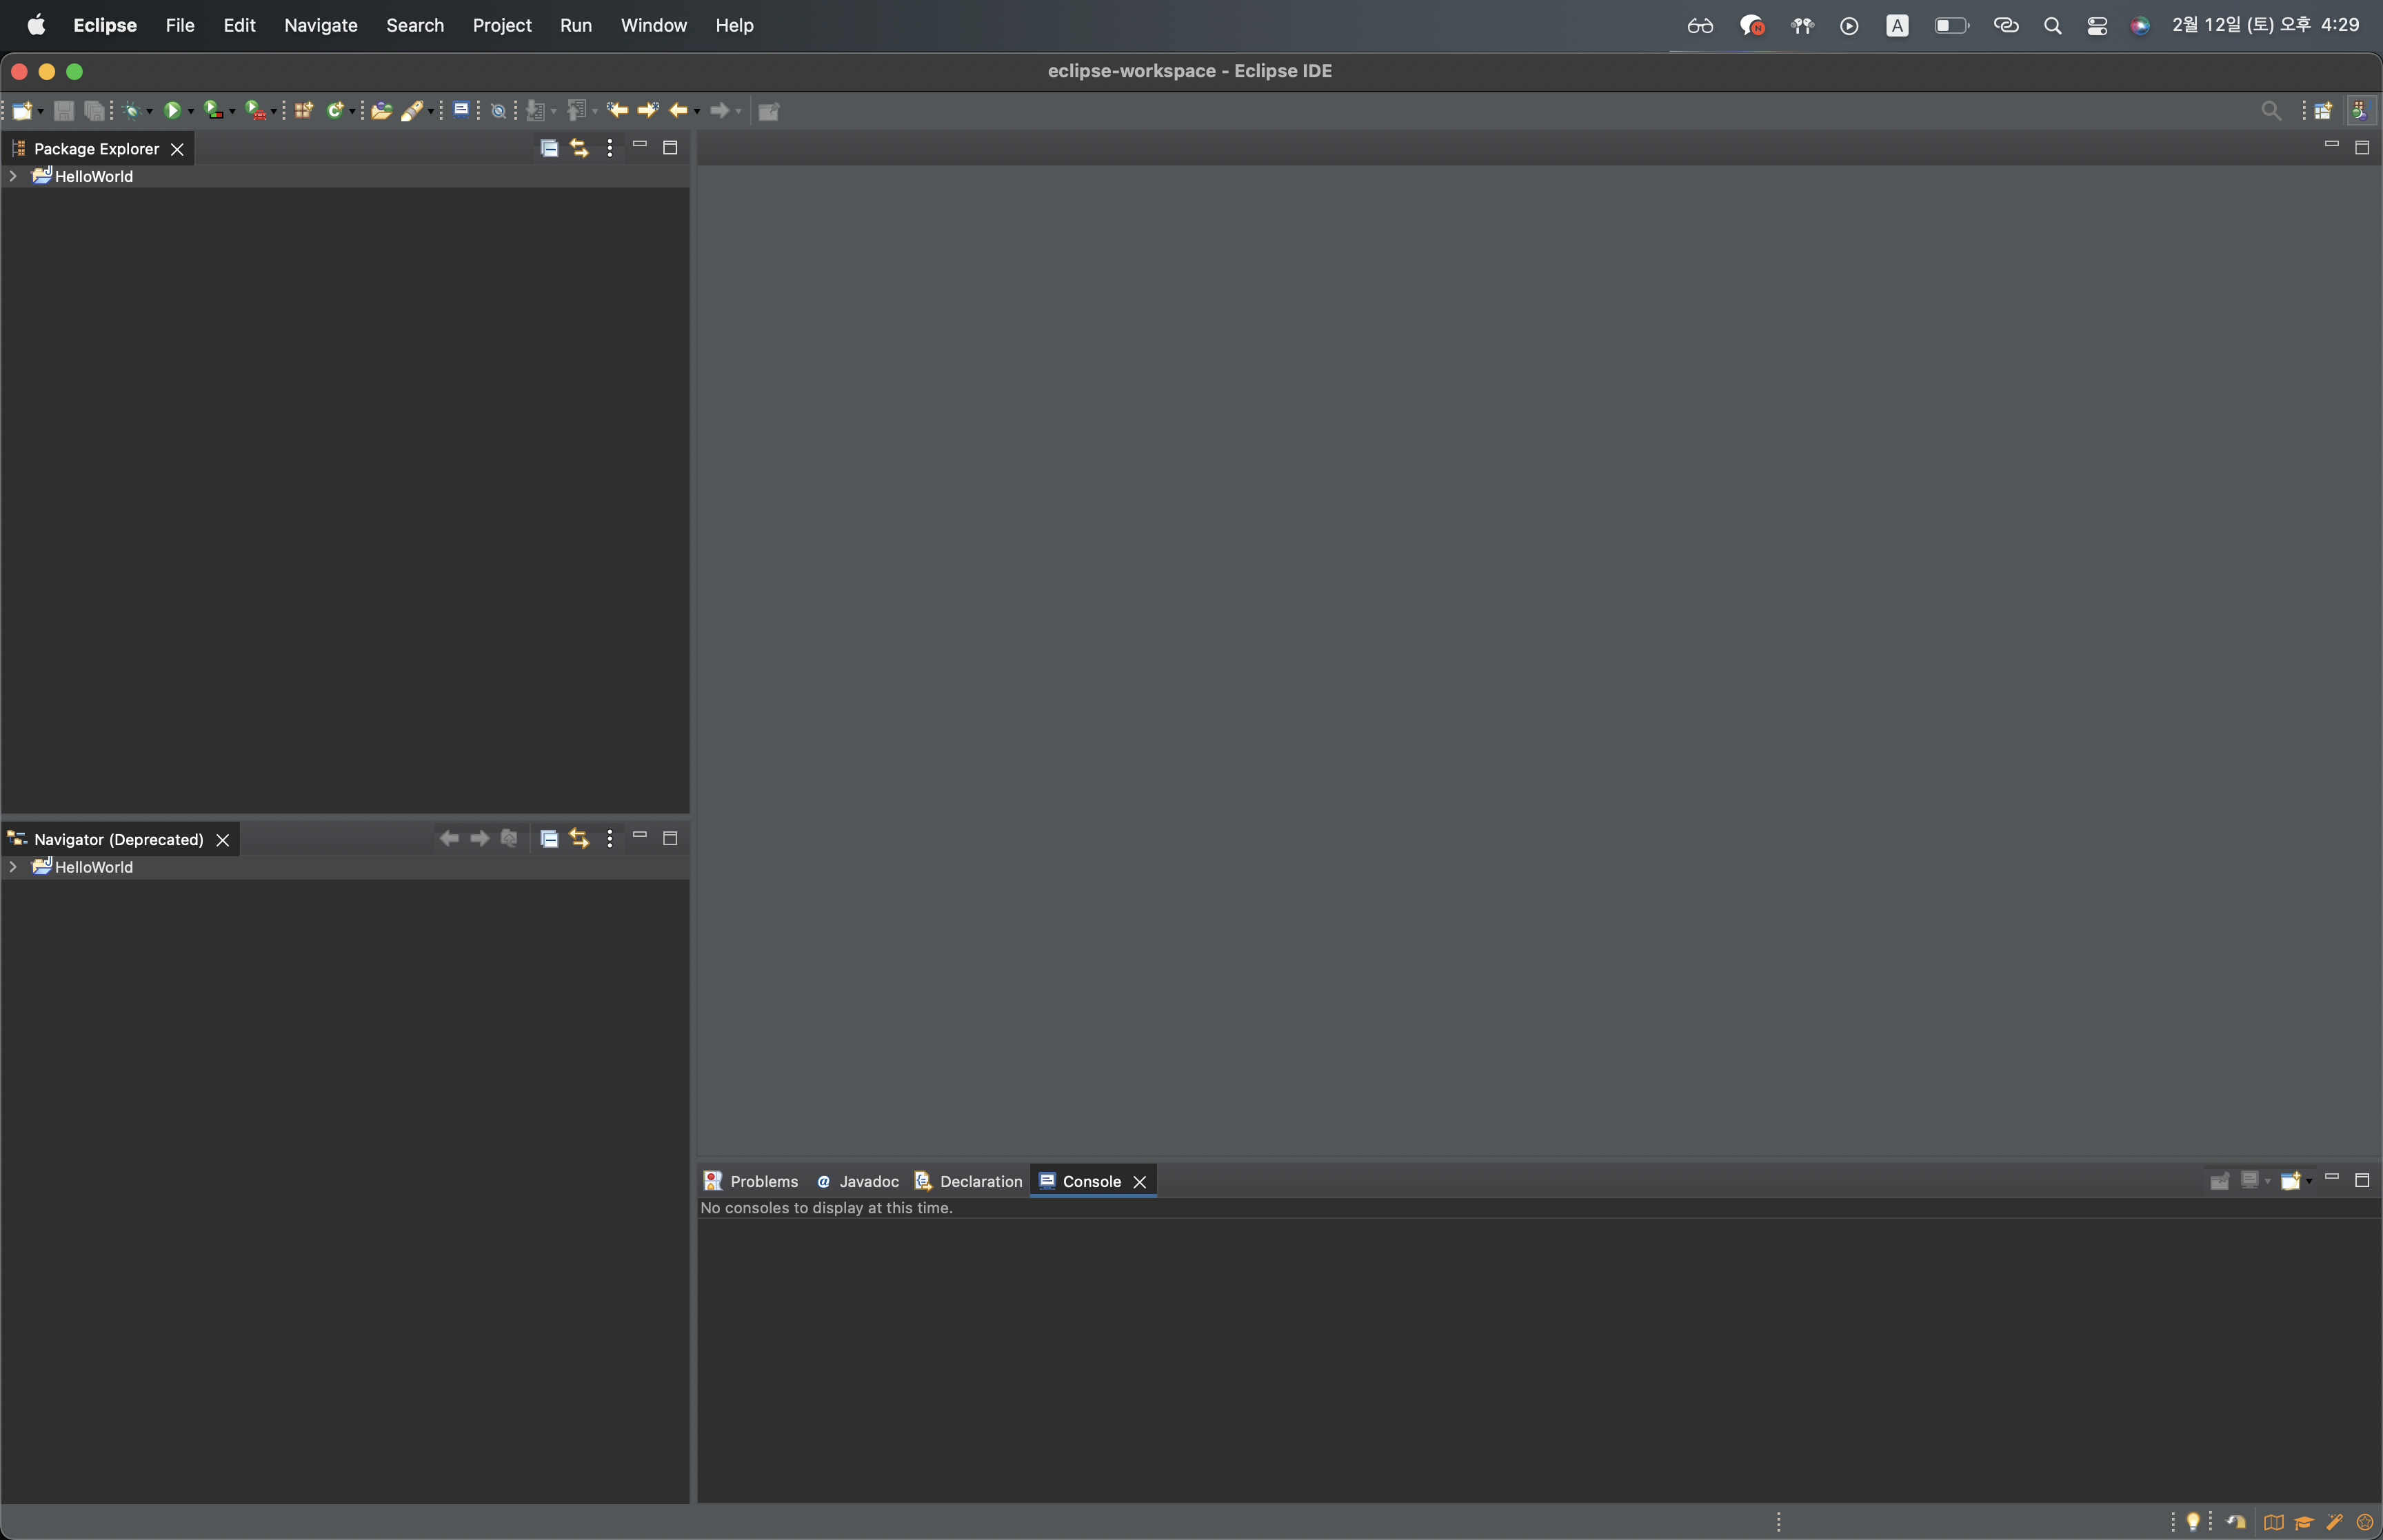Open the Project menu

(502, 25)
